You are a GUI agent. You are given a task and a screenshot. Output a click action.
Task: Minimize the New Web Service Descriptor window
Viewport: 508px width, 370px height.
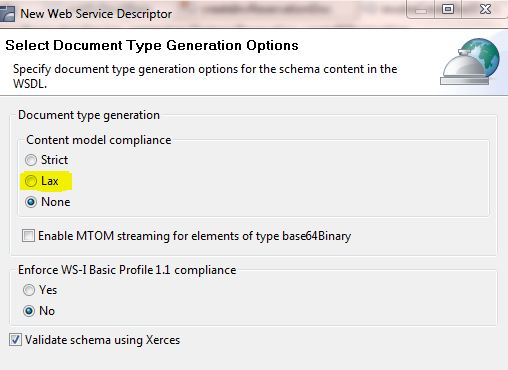421,10
